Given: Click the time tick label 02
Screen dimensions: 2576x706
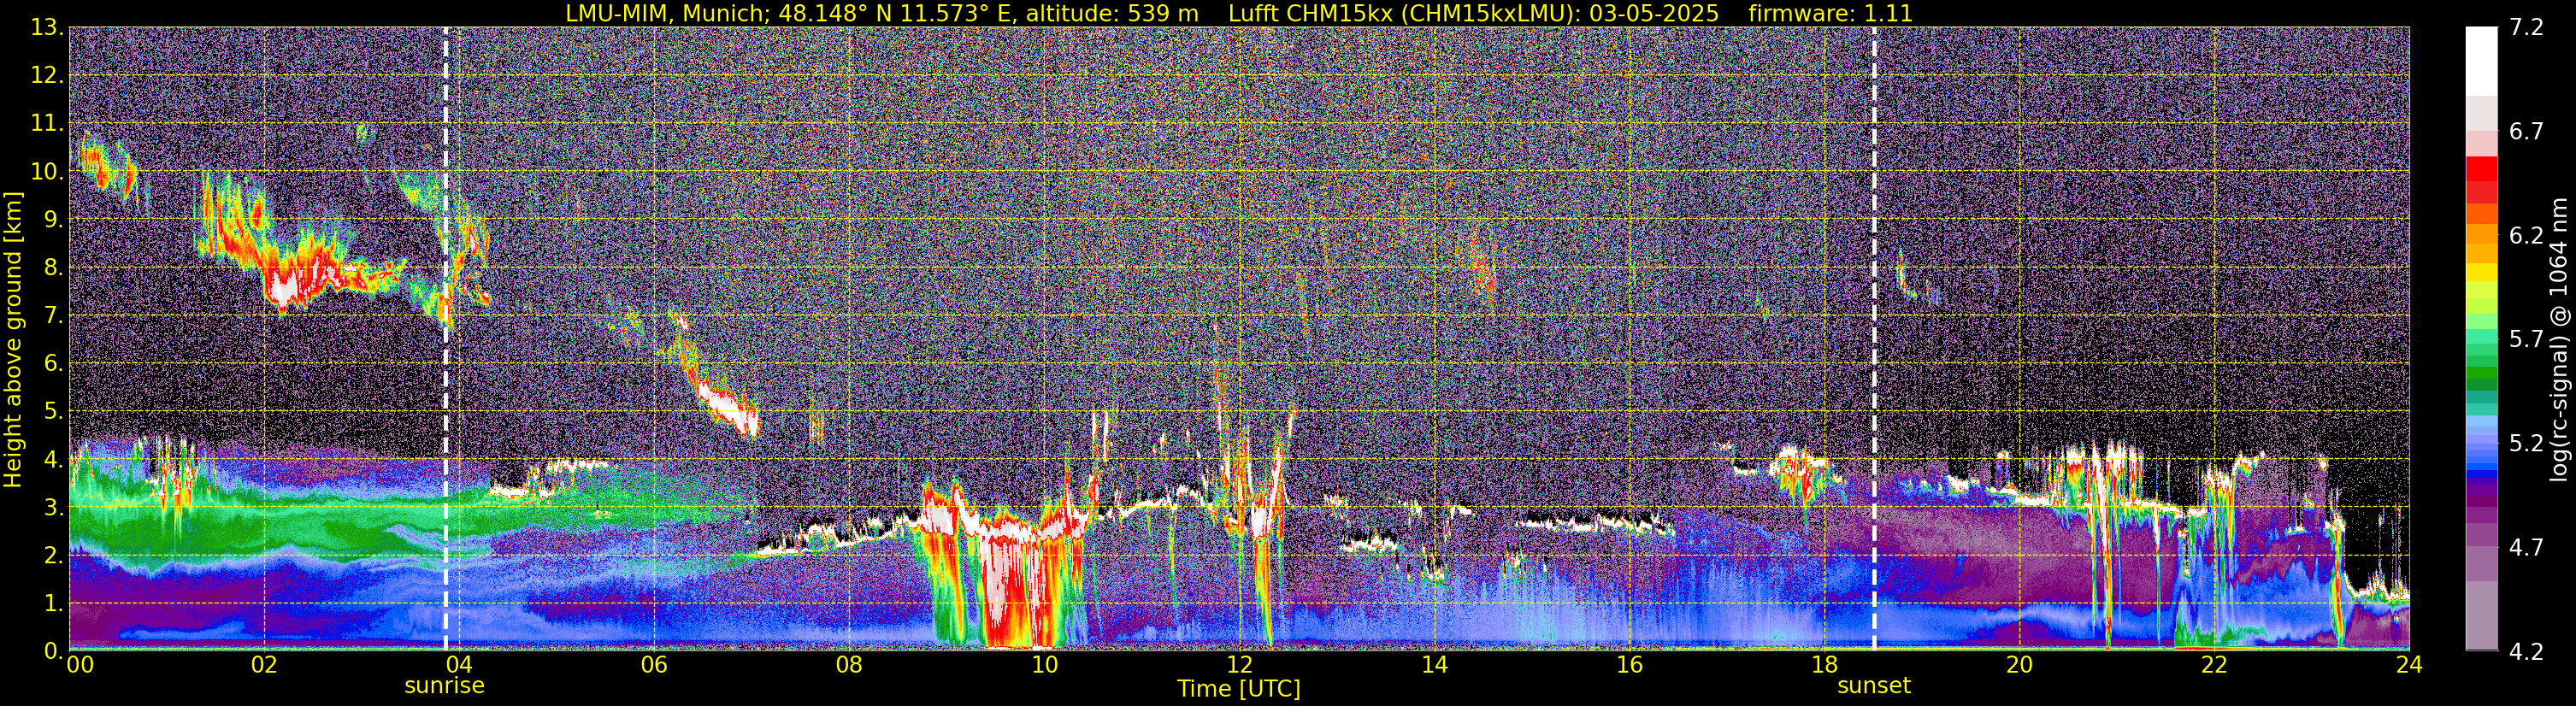Looking at the screenshot, I should [x=264, y=665].
